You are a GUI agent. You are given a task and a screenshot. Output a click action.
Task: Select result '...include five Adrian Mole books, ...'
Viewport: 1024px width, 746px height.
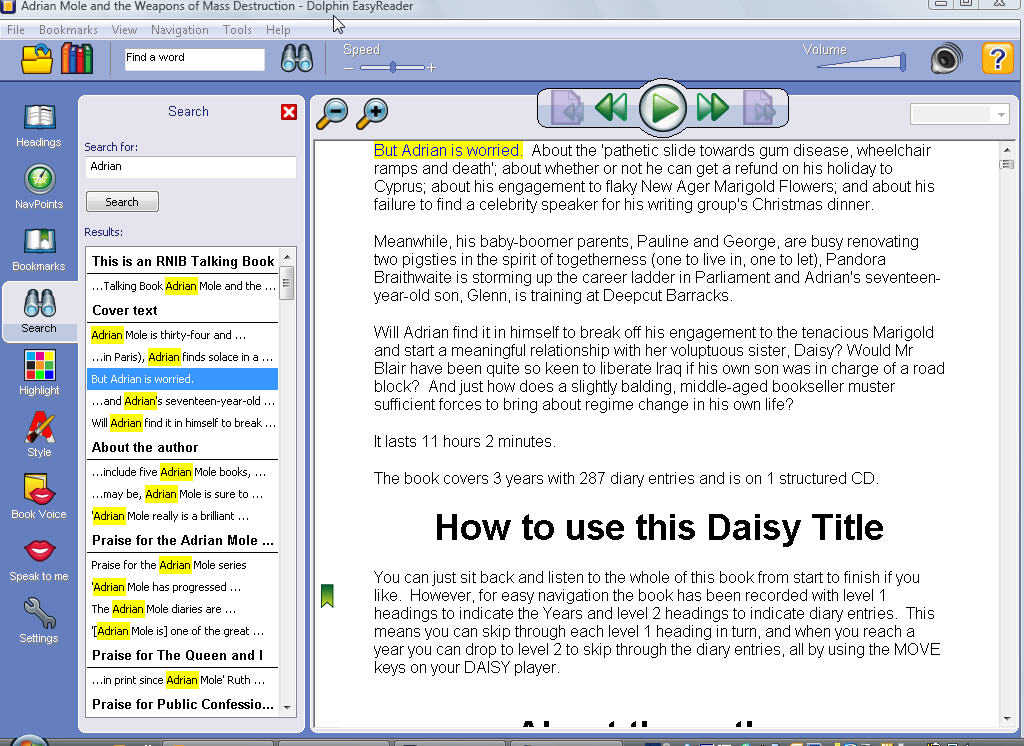(x=183, y=472)
